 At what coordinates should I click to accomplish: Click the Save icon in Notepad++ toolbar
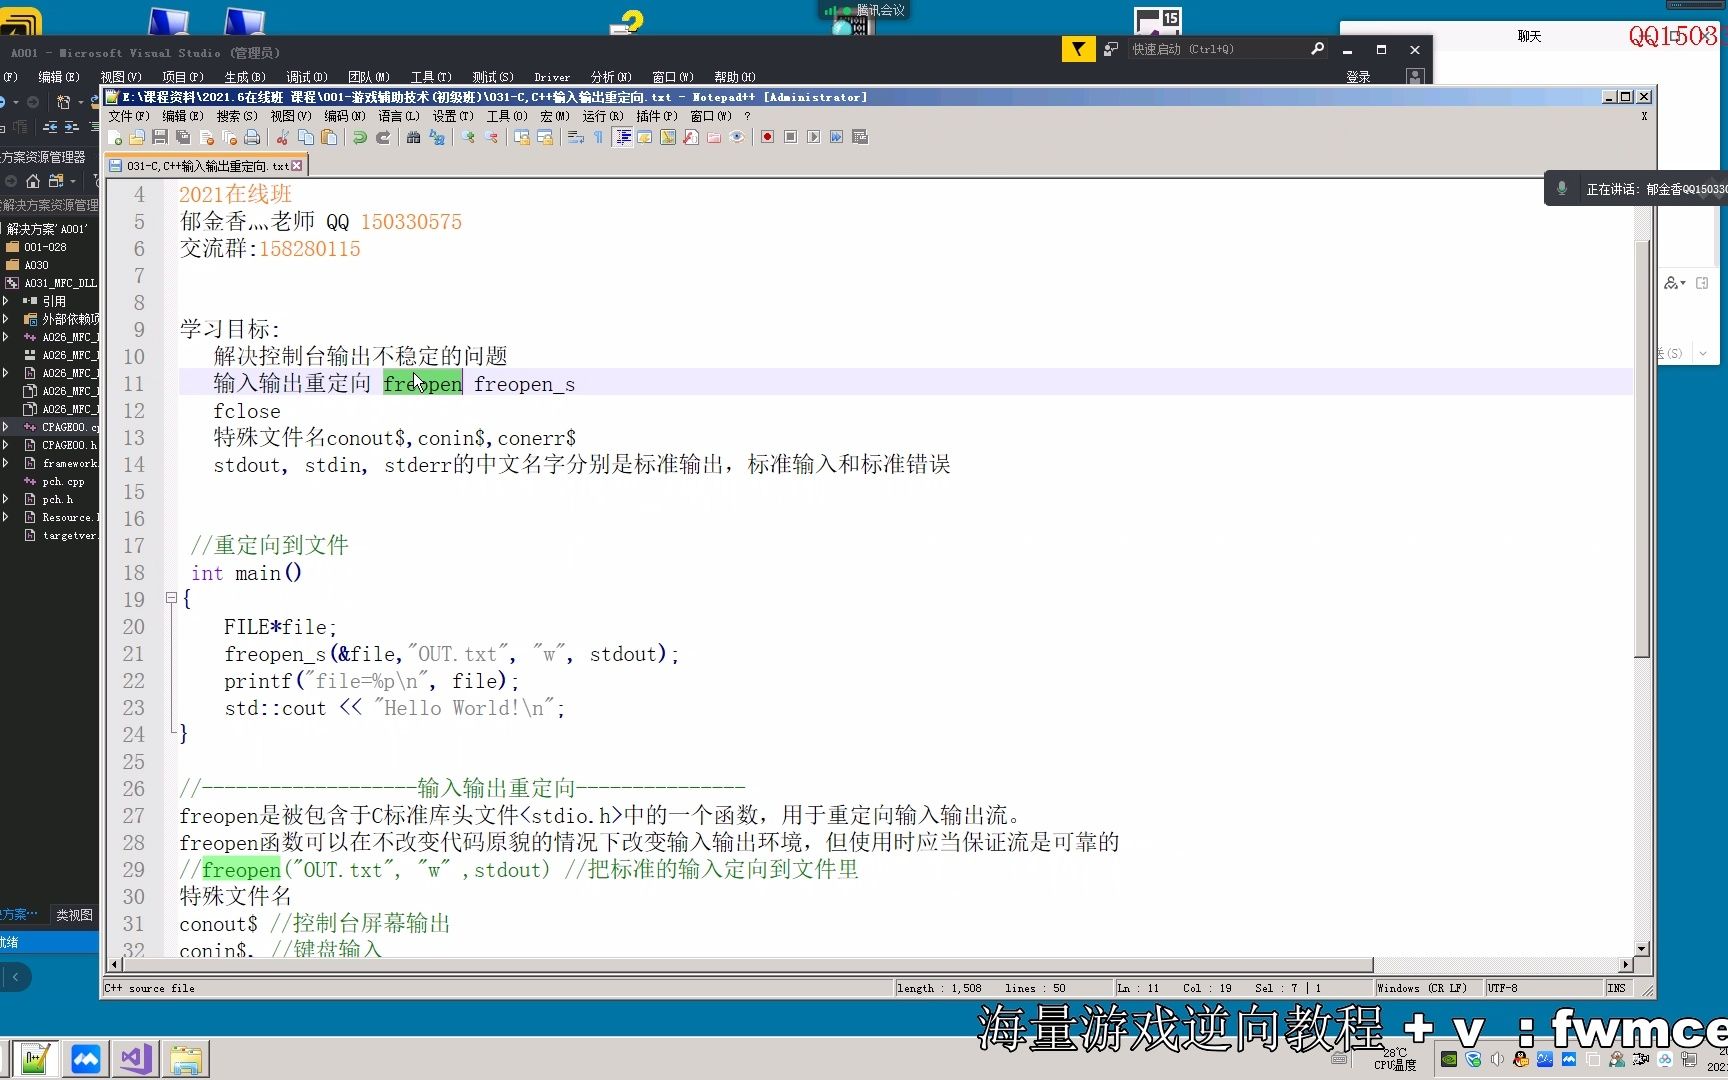pos(159,137)
